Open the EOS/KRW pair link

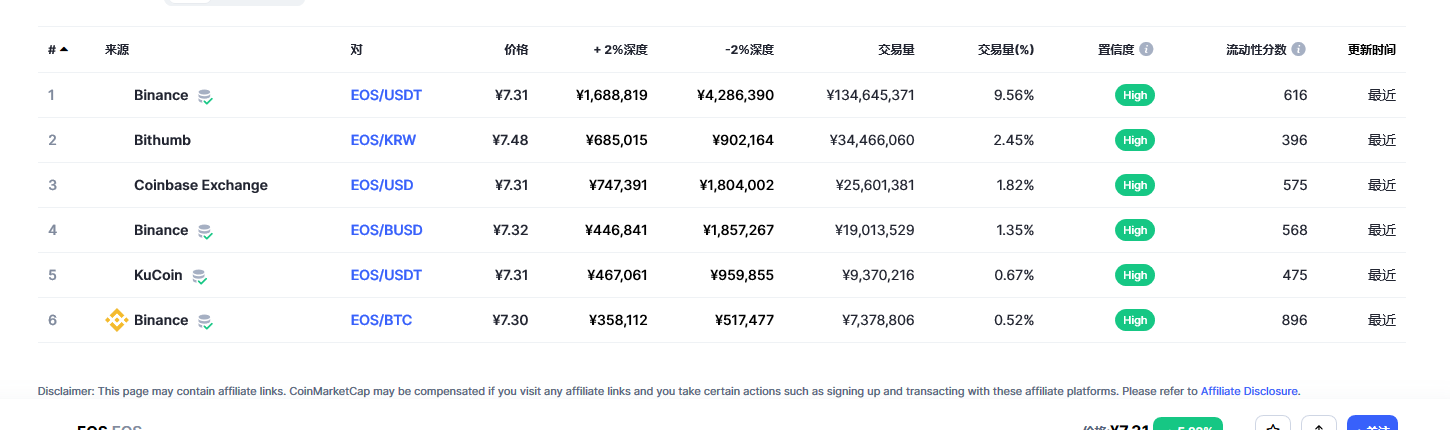pyautogui.click(x=383, y=140)
